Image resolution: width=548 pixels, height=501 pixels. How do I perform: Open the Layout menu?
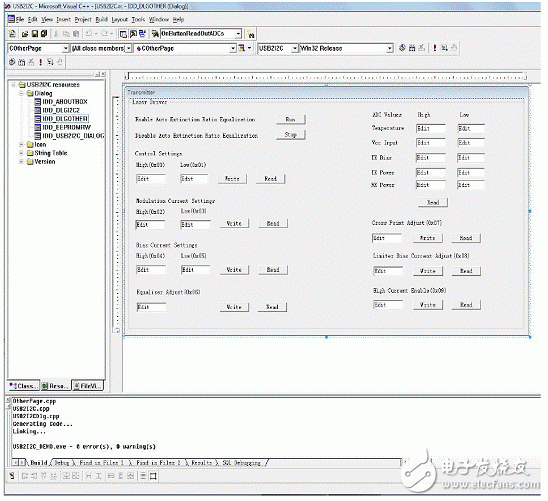pos(119,19)
